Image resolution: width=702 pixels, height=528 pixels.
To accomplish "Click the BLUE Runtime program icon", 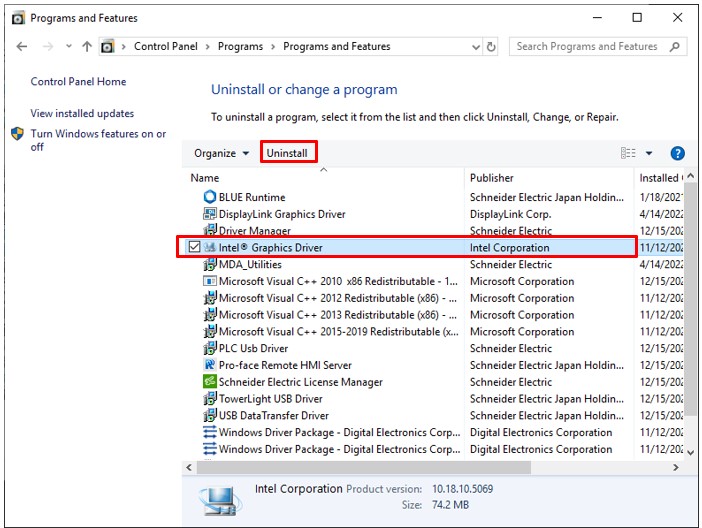I will [x=210, y=197].
